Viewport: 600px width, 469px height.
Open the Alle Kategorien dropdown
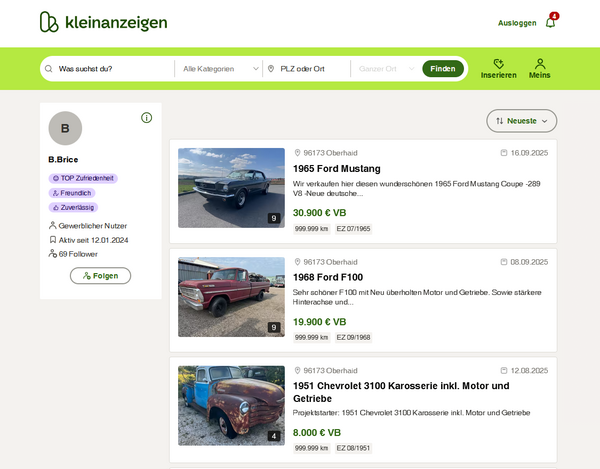221,69
